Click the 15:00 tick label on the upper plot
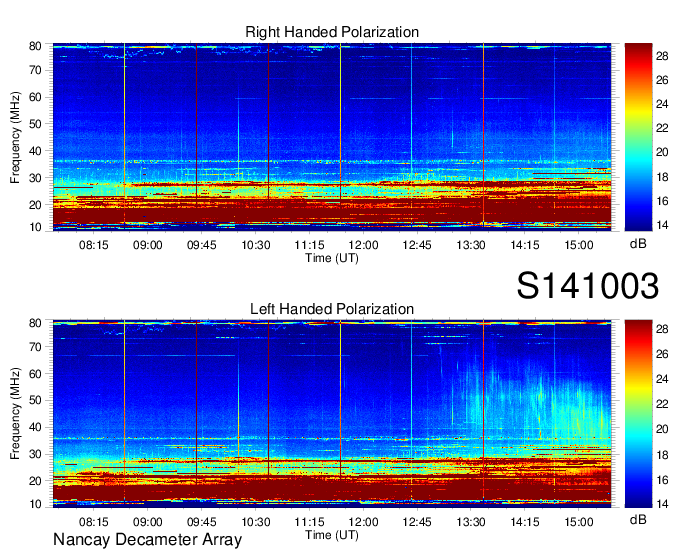 click(579, 245)
